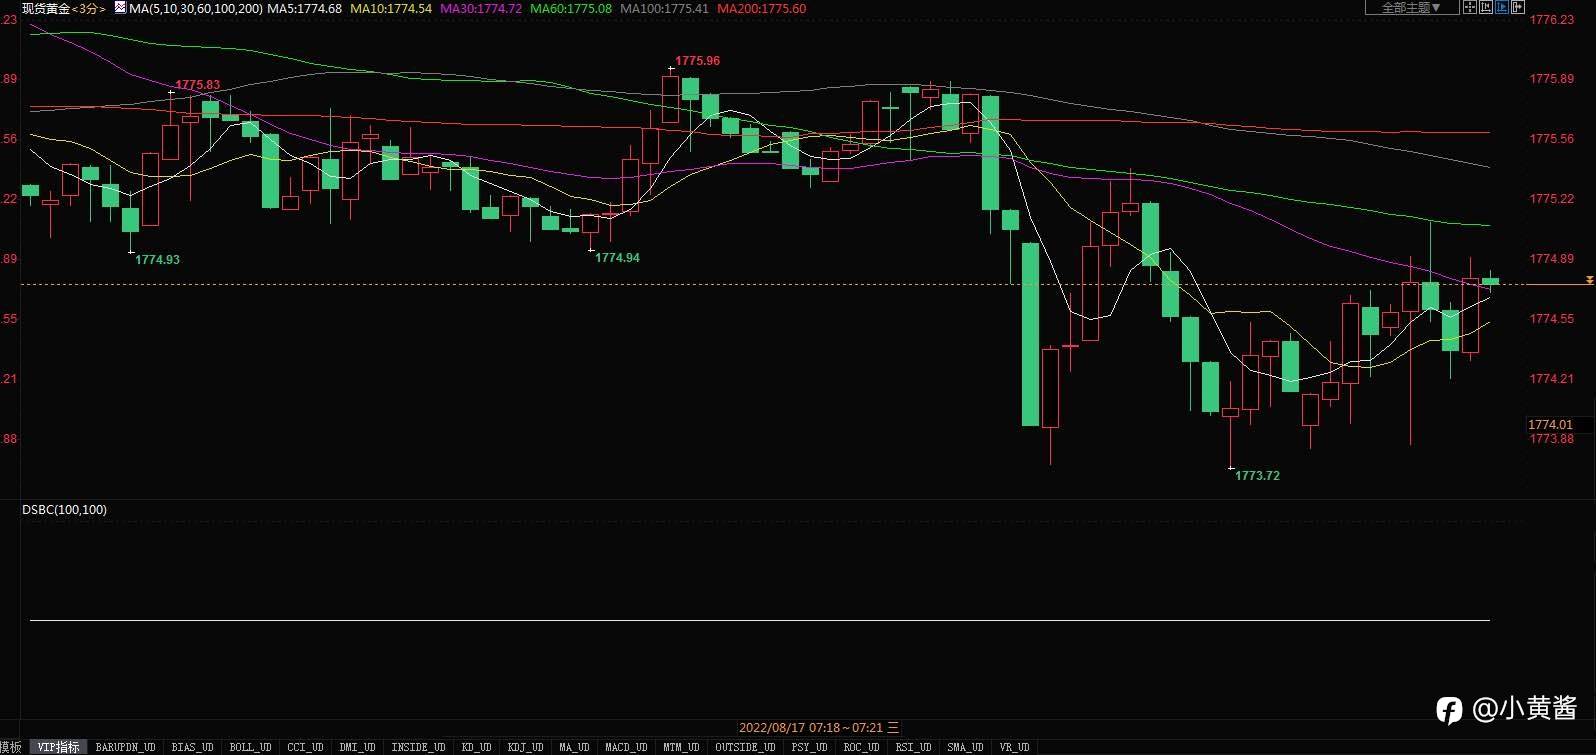
Task: Click the rightmost chart shift icon
Action: coord(1518,7)
